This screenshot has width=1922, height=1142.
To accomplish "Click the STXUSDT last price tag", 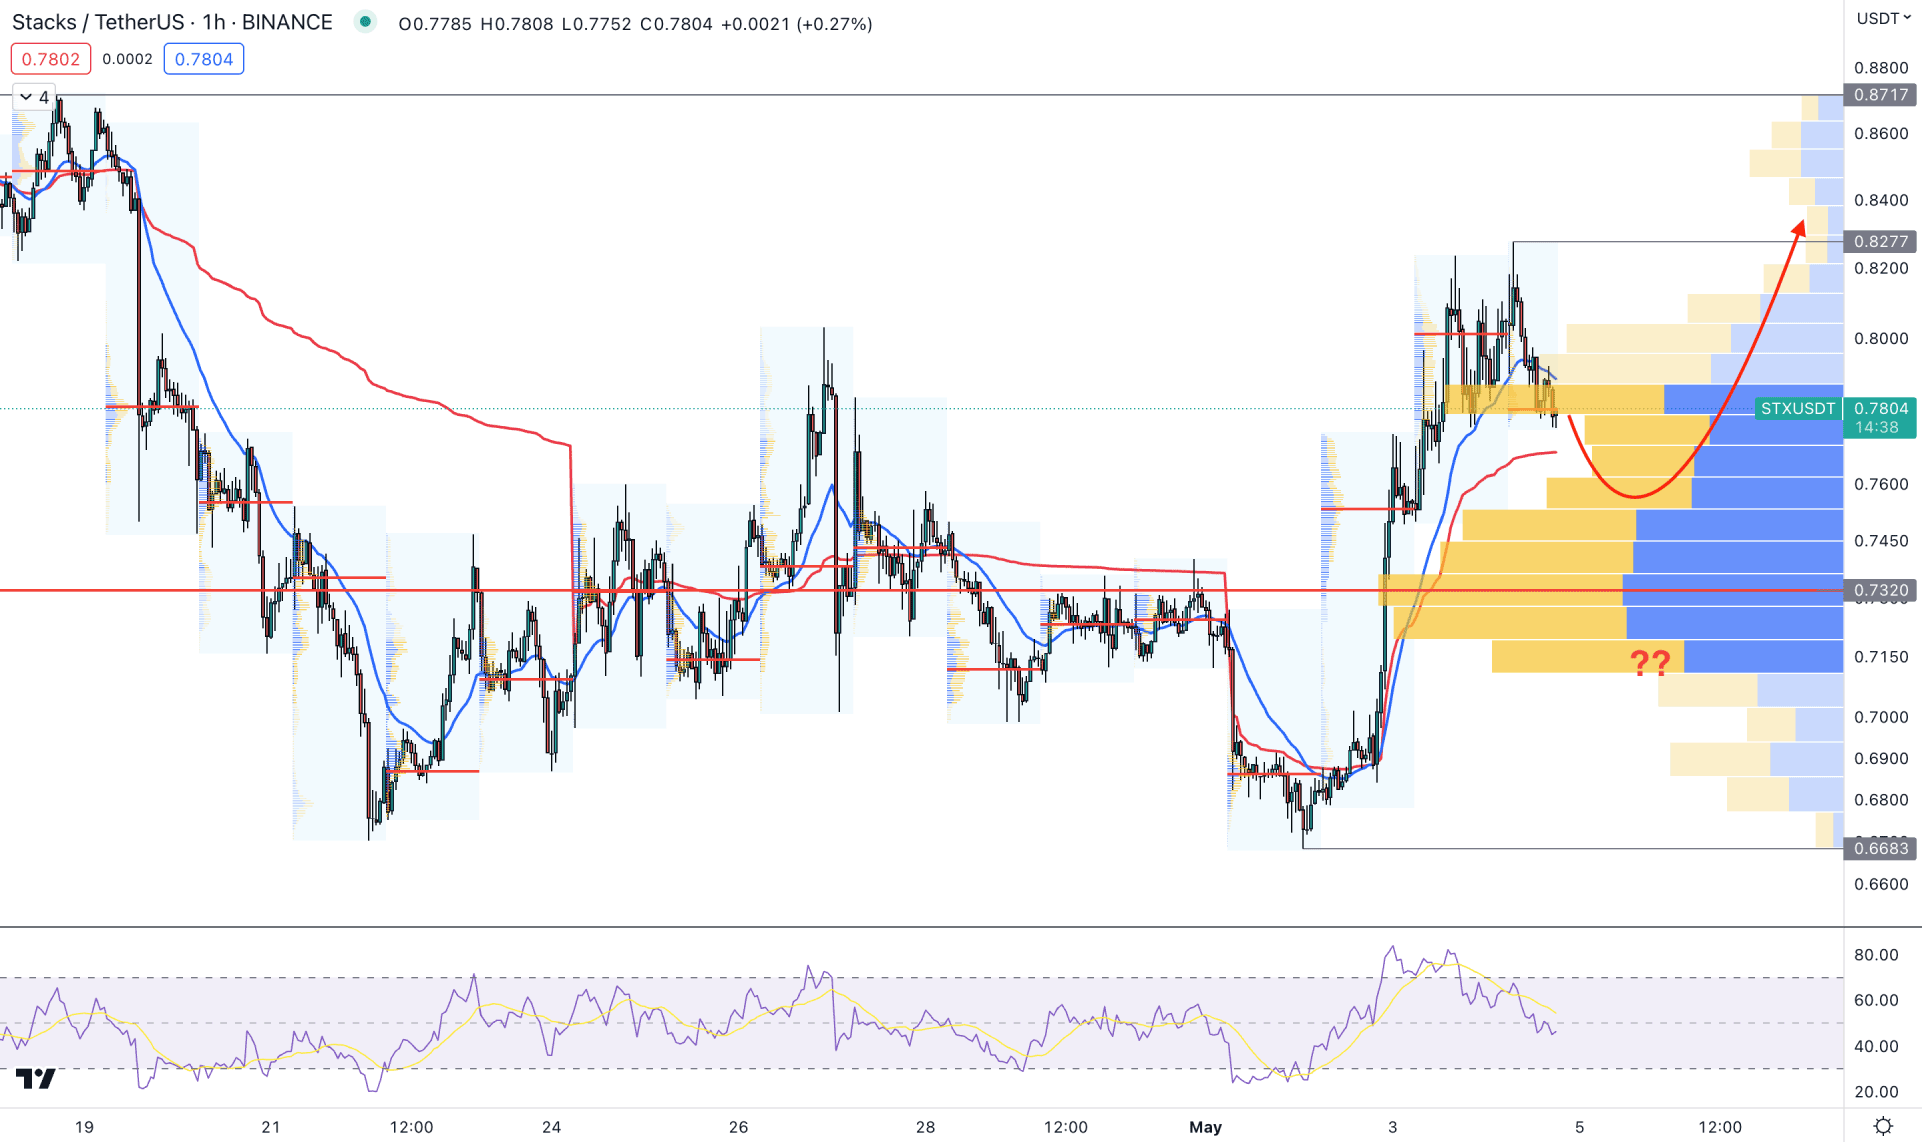I will (x=1798, y=408).
